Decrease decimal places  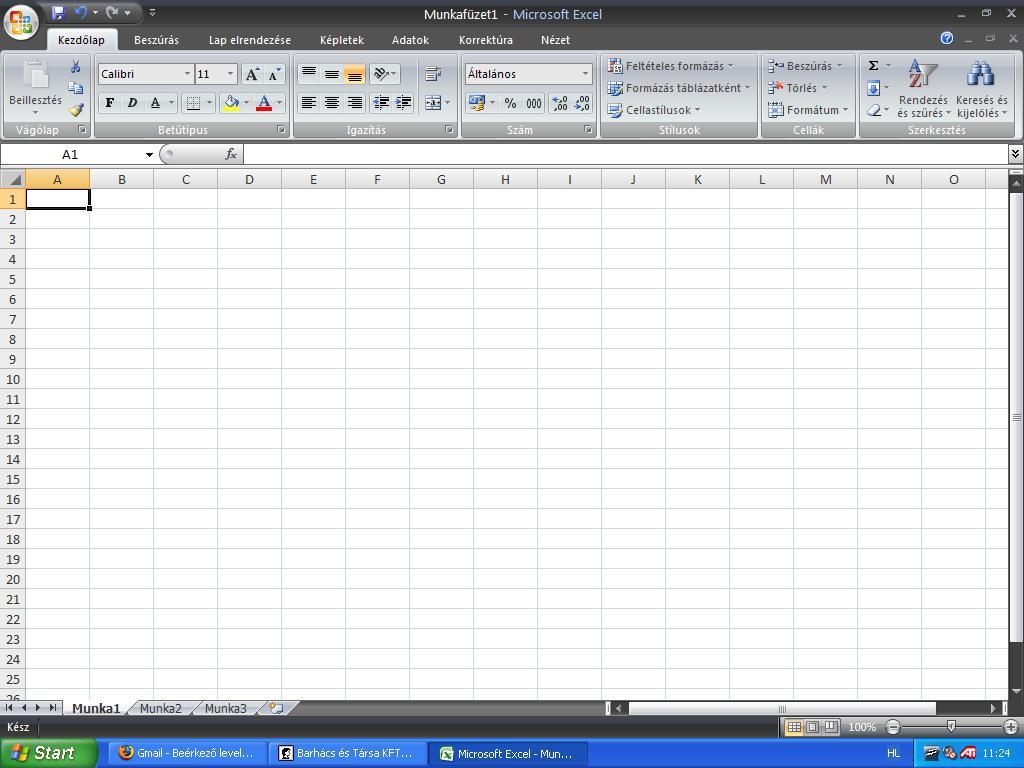click(582, 103)
